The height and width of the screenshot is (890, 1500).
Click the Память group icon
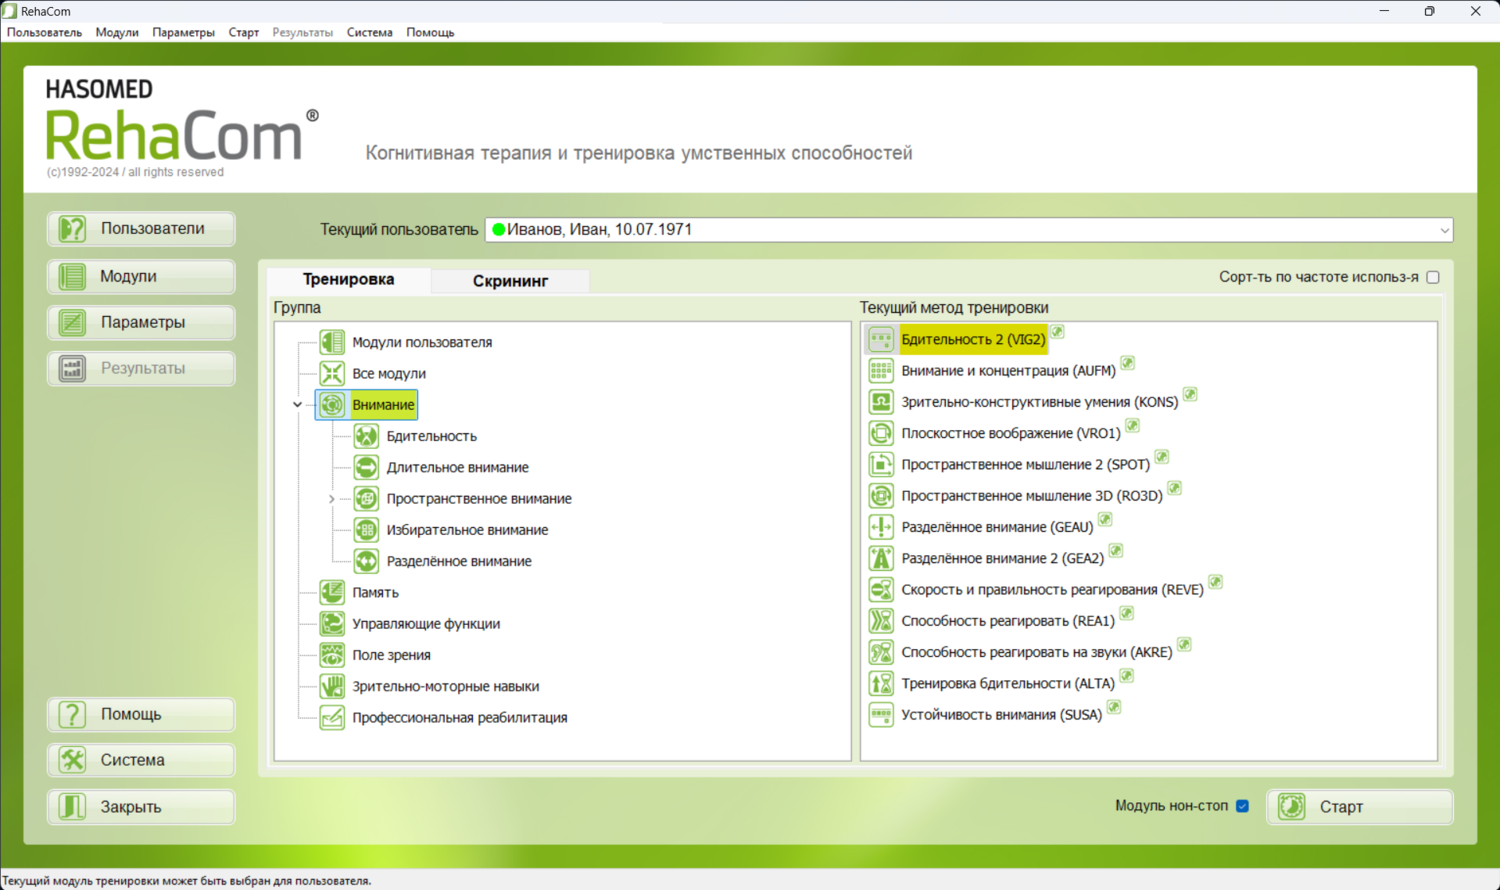(x=332, y=592)
